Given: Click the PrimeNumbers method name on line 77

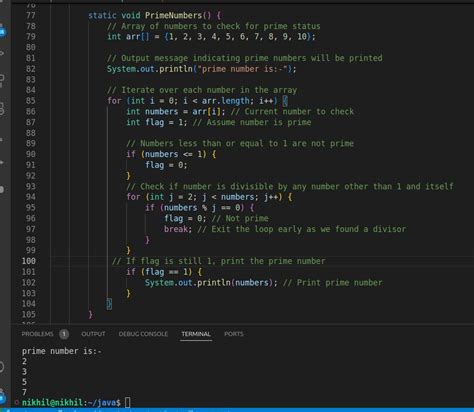Looking at the screenshot, I should (x=173, y=15).
